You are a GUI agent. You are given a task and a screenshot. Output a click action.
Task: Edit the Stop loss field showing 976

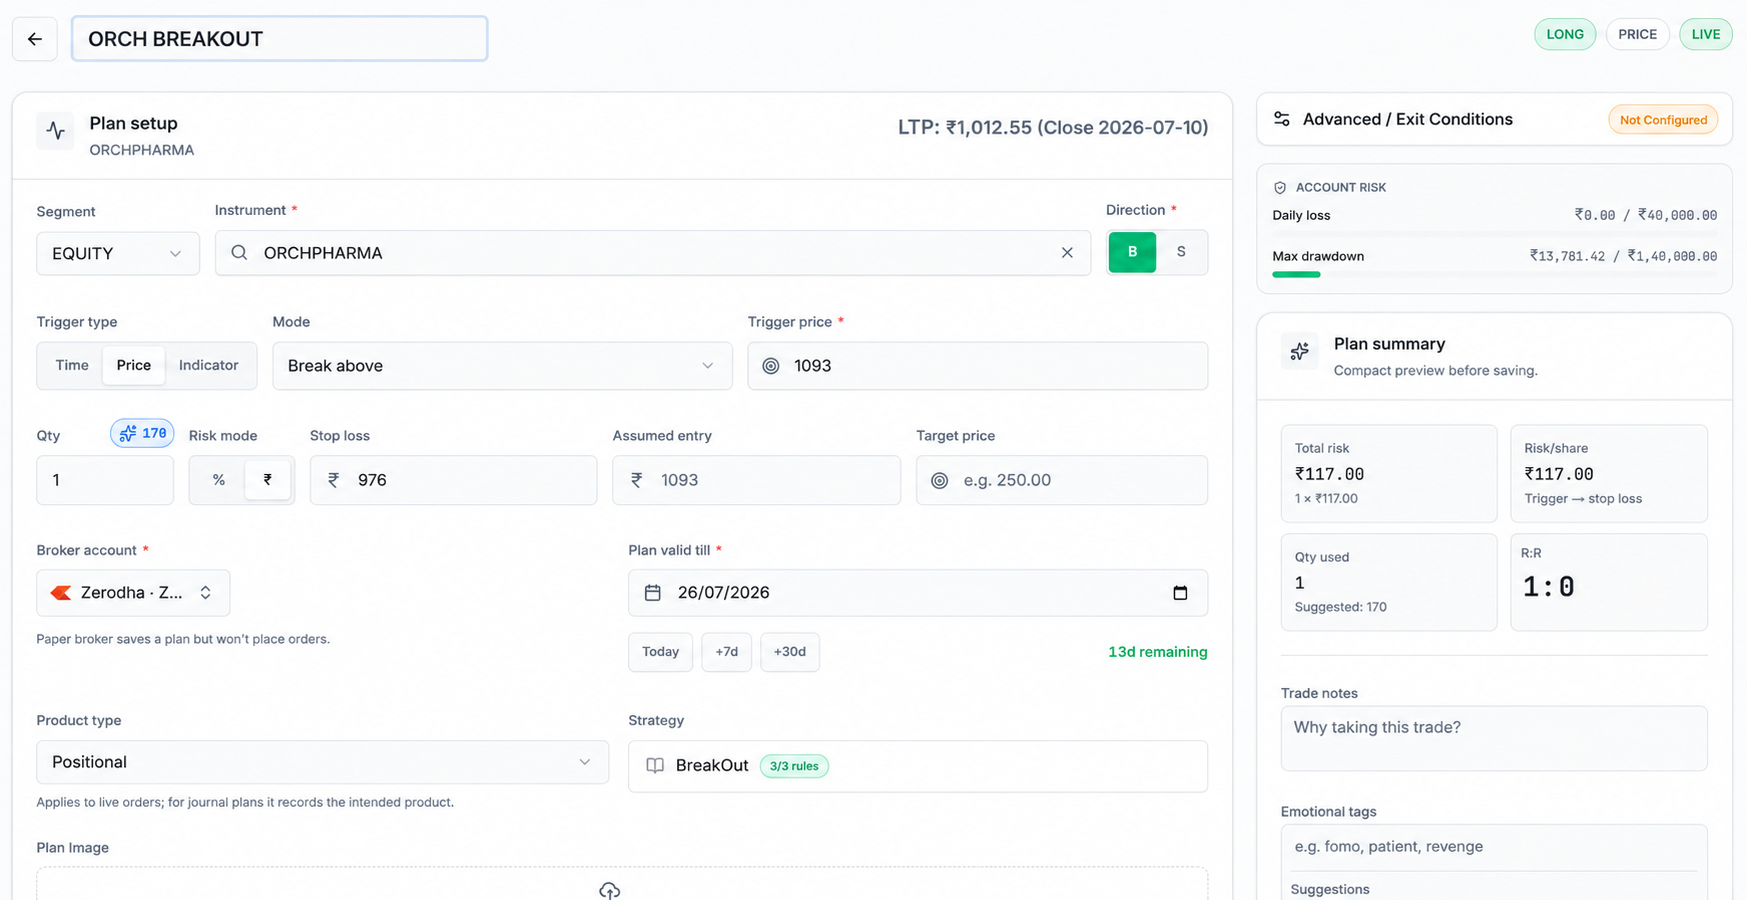click(x=453, y=480)
